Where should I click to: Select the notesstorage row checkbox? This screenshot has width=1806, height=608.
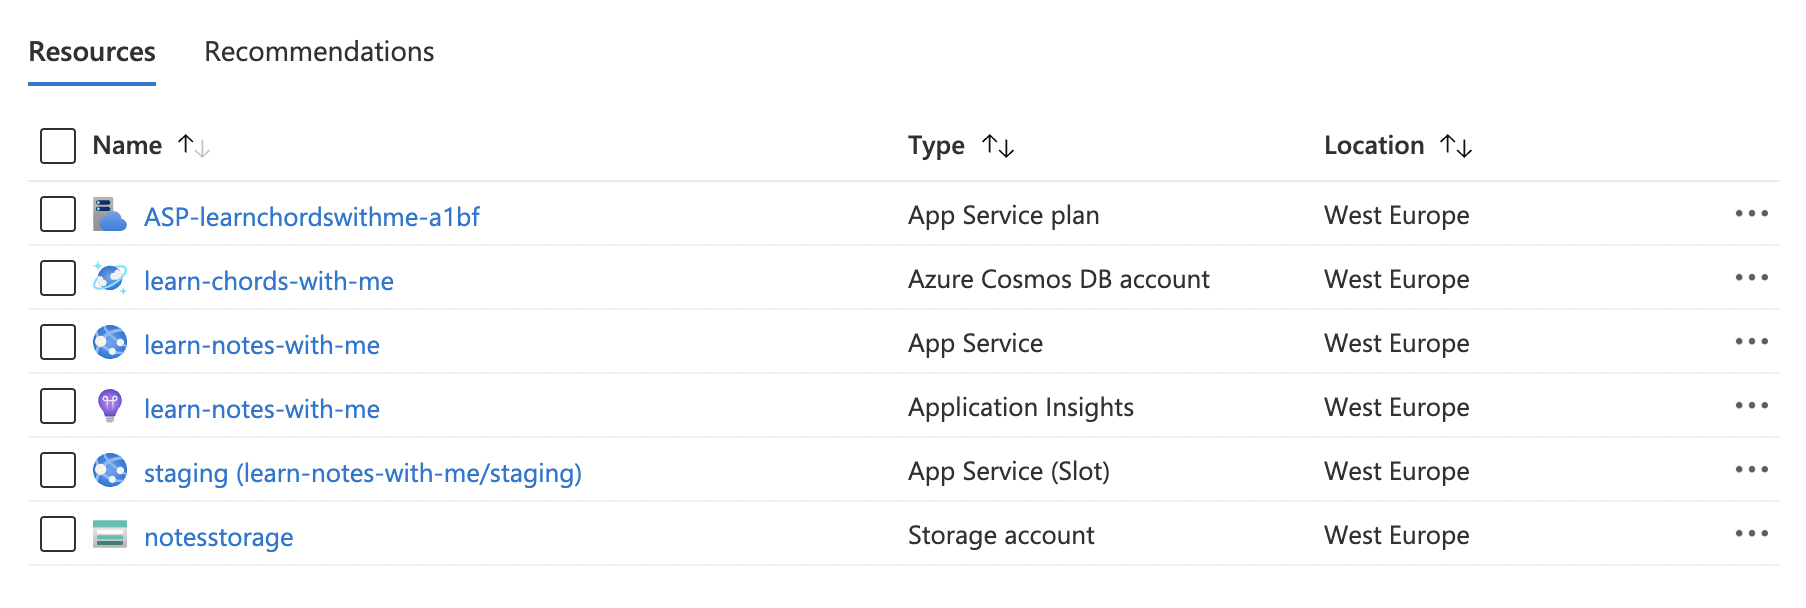58,534
